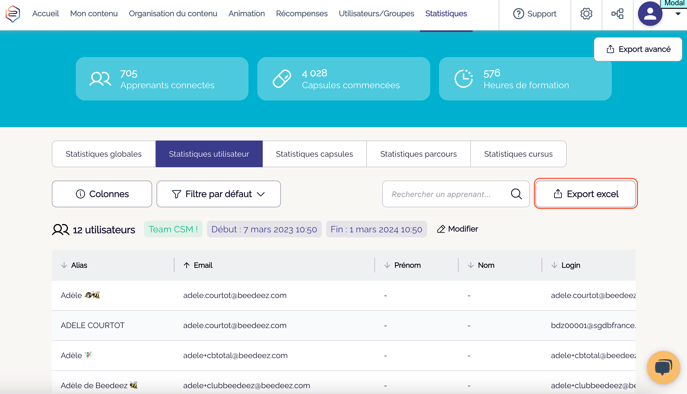
Task: Select Statistiques utilisateur tab
Action: click(x=209, y=154)
